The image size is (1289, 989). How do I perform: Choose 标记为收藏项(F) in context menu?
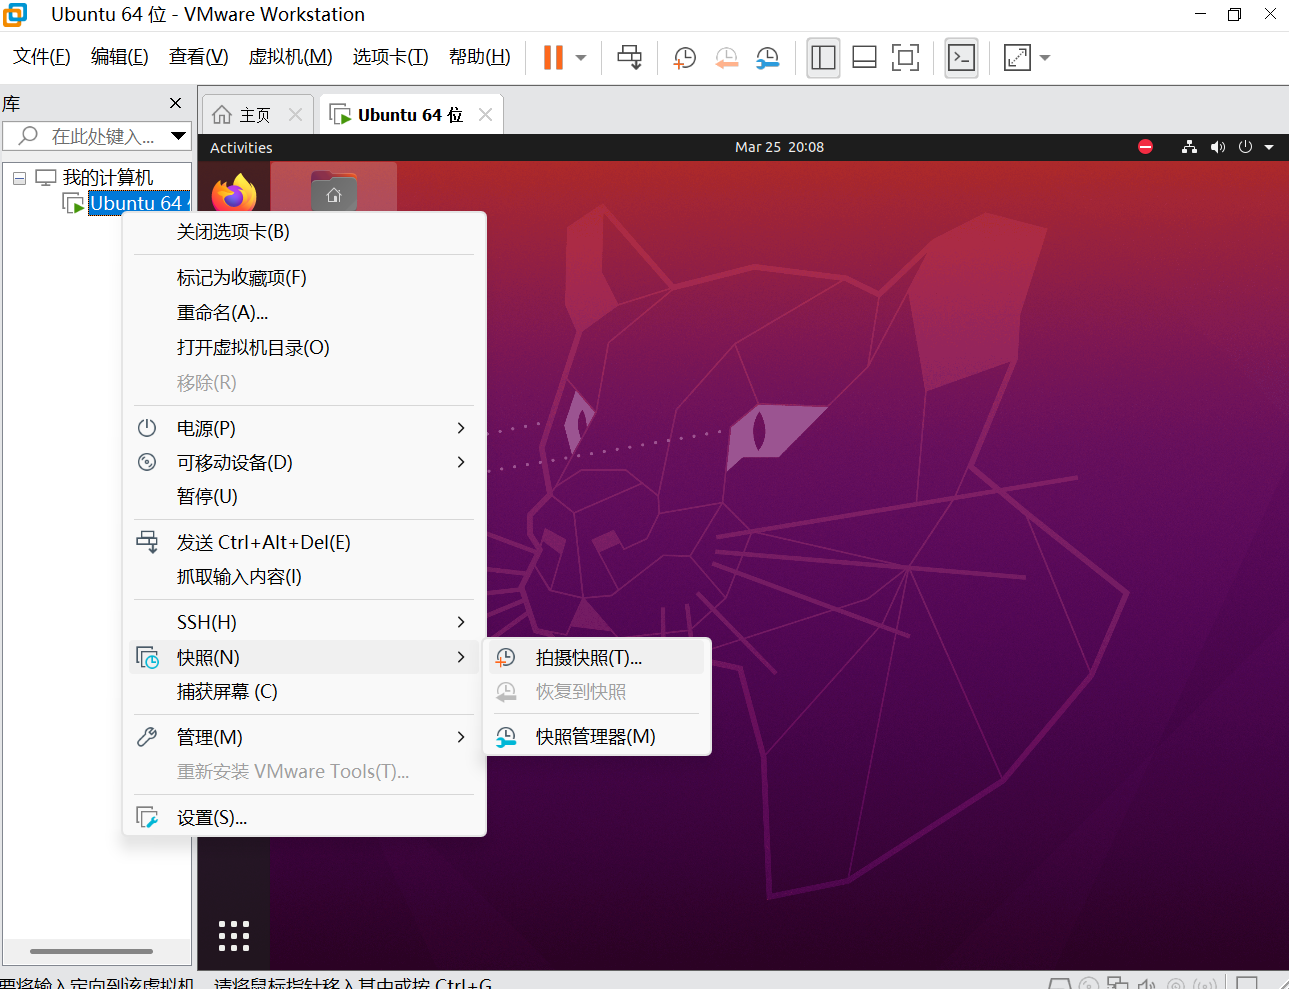click(x=304, y=278)
